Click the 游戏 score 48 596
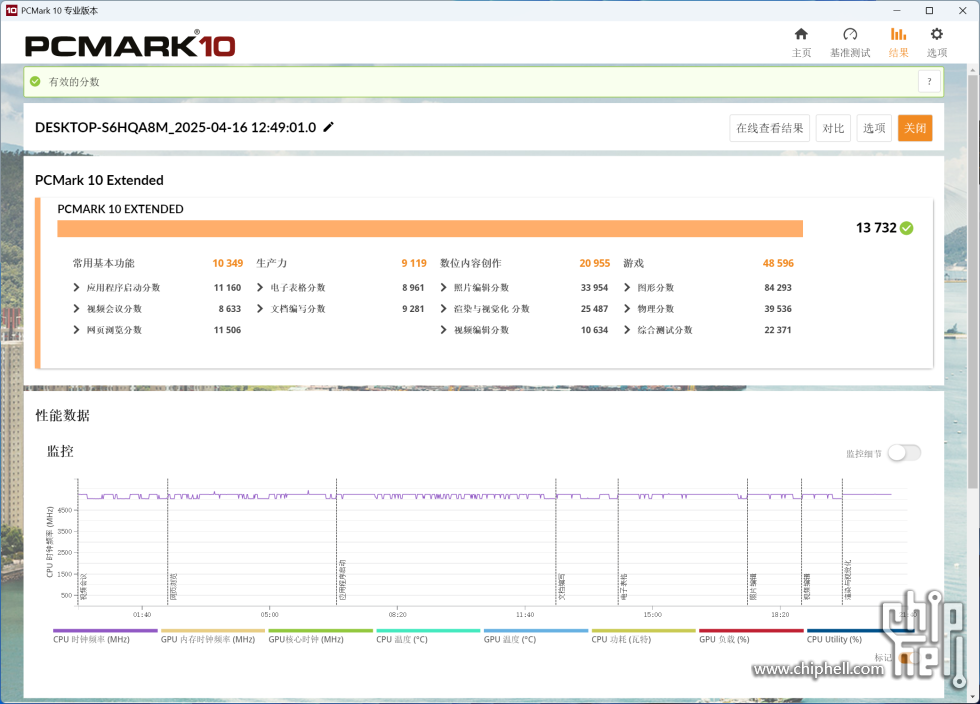The height and width of the screenshot is (704, 980). (778, 263)
